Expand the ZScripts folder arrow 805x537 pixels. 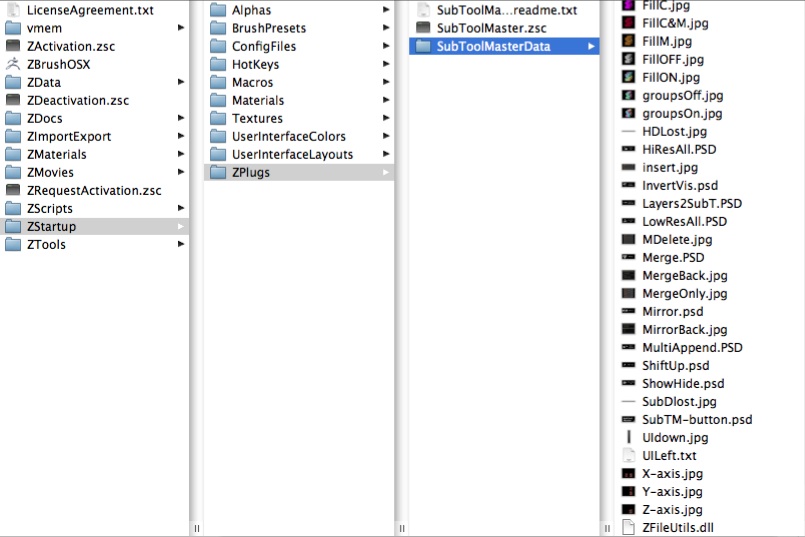pyautogui.click(x=181, y=208)
